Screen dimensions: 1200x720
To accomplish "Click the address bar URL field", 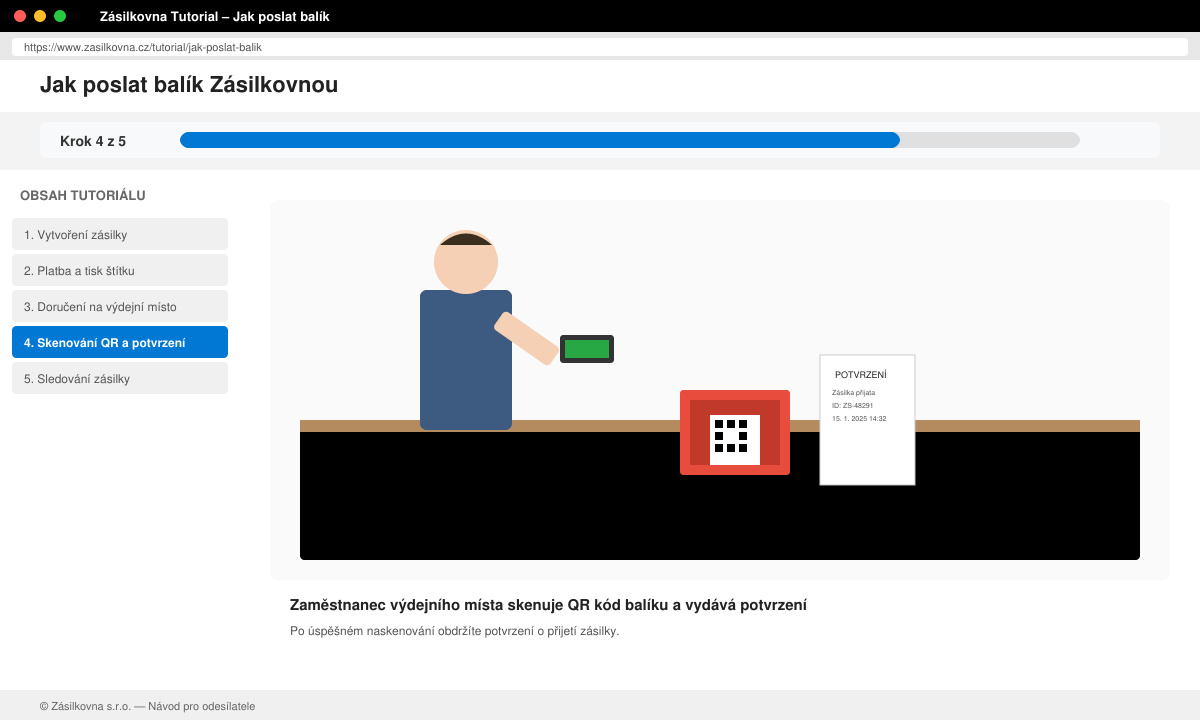I will pyautogui.click(x=600, y=47).
